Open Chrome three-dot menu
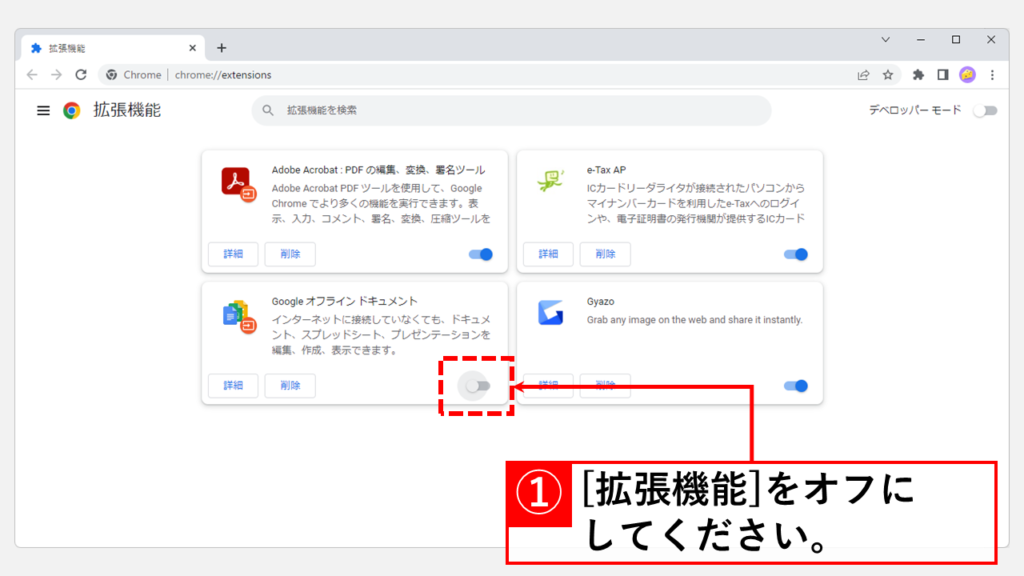 (992, 75)
